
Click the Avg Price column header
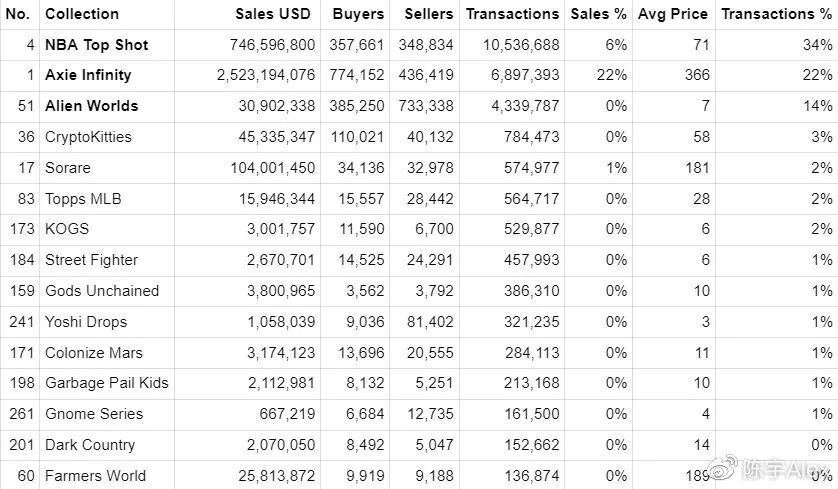673,14
